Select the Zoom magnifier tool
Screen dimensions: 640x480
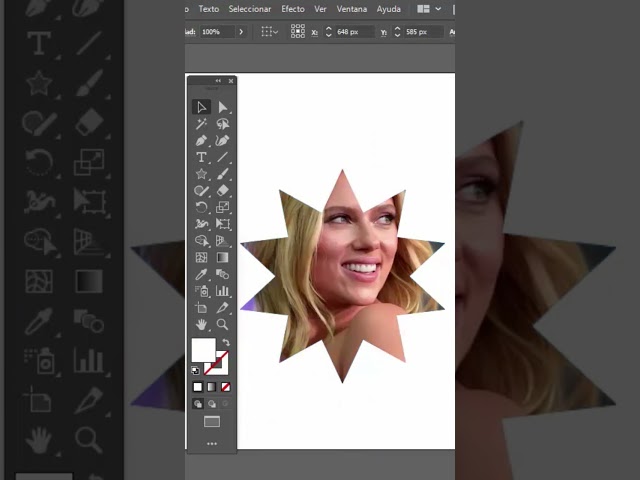pyautogui.click(x=222, y=324)
